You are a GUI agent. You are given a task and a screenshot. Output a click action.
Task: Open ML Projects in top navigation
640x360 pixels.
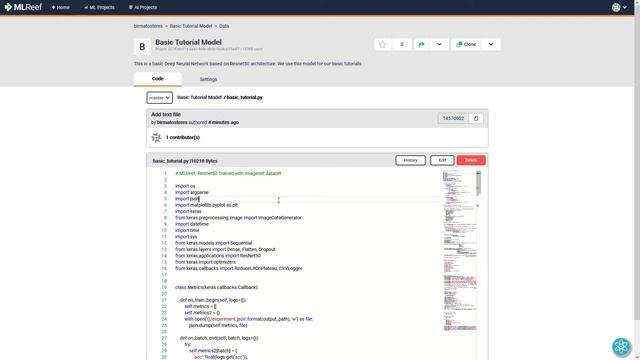(x=99, y=7)
